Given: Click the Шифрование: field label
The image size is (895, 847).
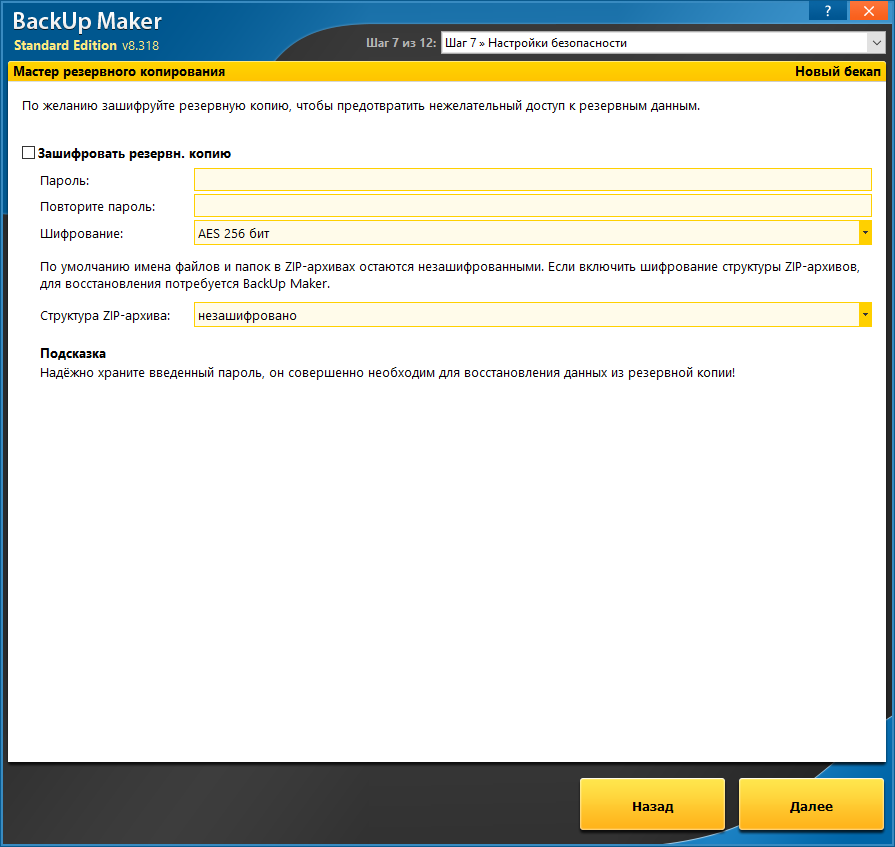Looking at the screenshot, I should [x=82, y=233].
